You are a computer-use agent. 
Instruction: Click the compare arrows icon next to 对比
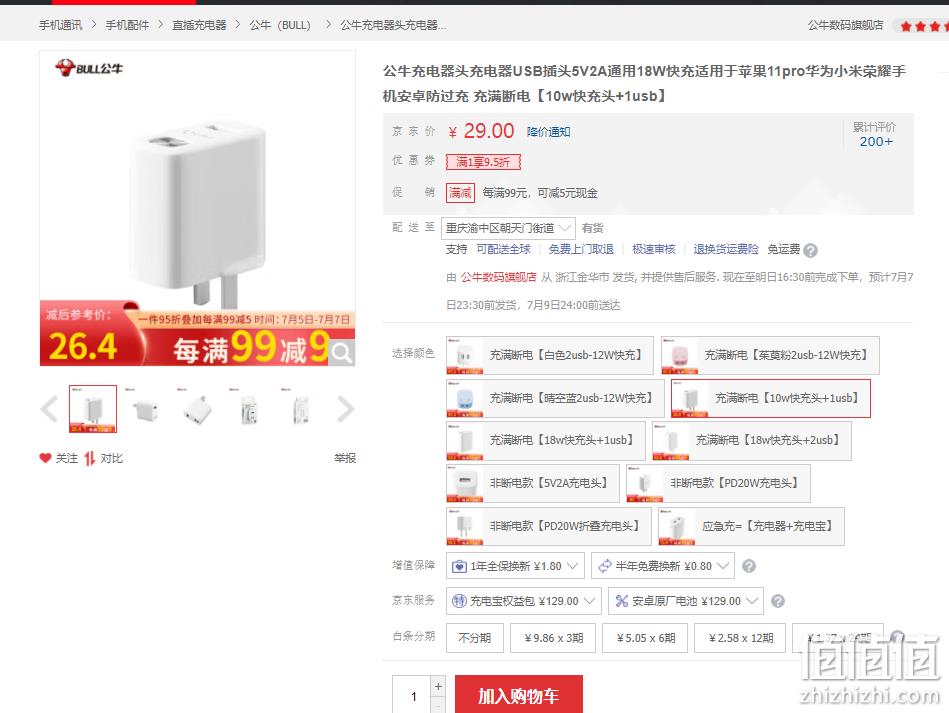click(x=90, y=458)
